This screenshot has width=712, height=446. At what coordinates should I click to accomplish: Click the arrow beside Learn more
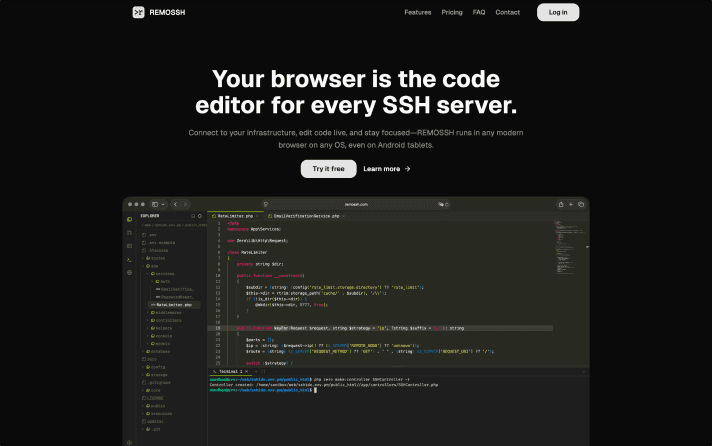pyautogui.click(x=407, y=168)
